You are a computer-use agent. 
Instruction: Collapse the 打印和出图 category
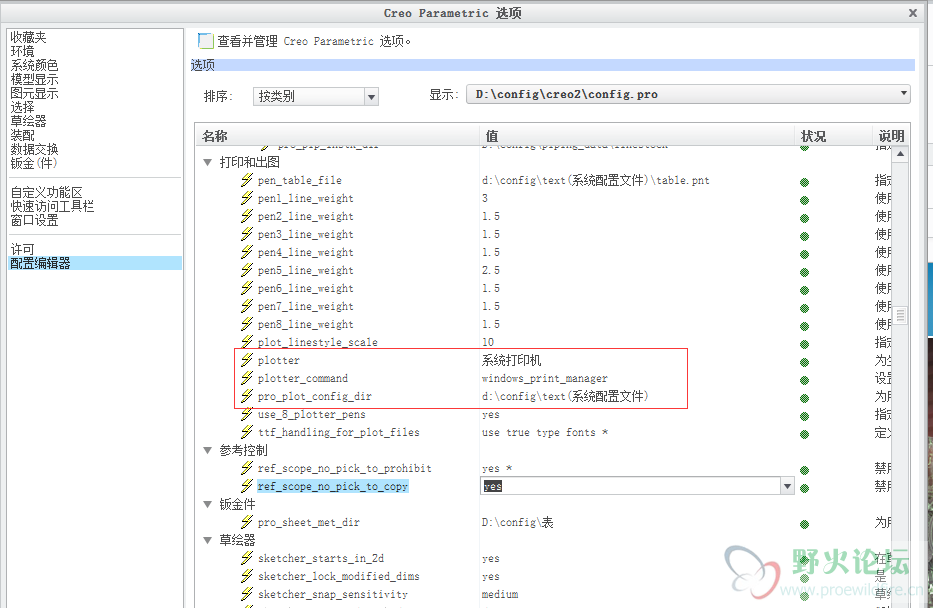pyautogui.click(x=208, y=162)
